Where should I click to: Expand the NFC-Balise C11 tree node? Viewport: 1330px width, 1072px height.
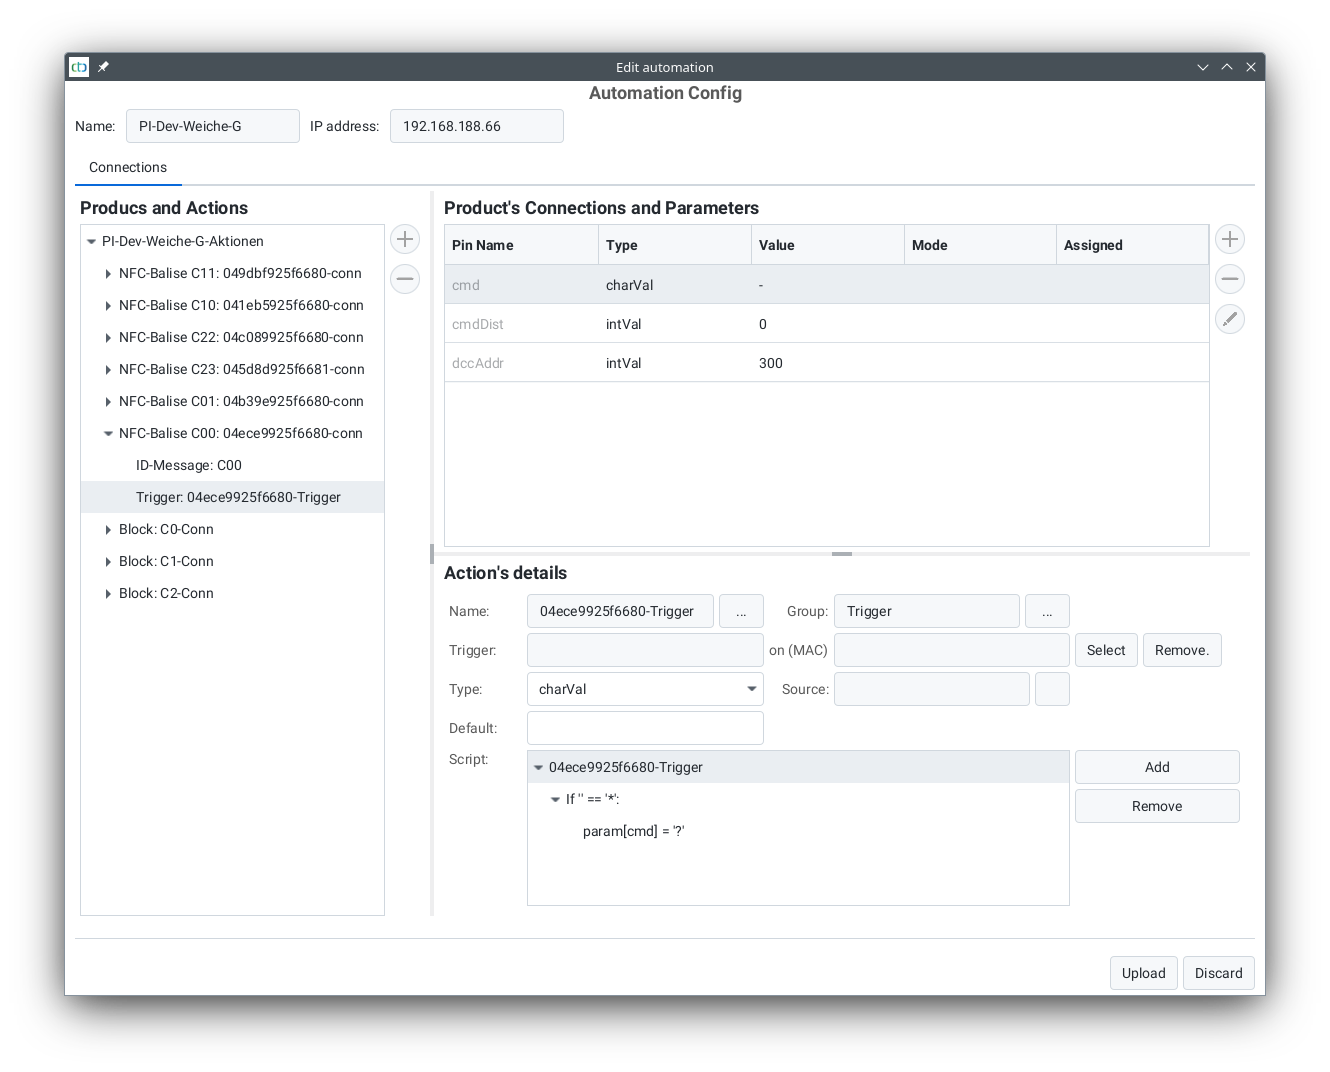click(x=108, y=274)
